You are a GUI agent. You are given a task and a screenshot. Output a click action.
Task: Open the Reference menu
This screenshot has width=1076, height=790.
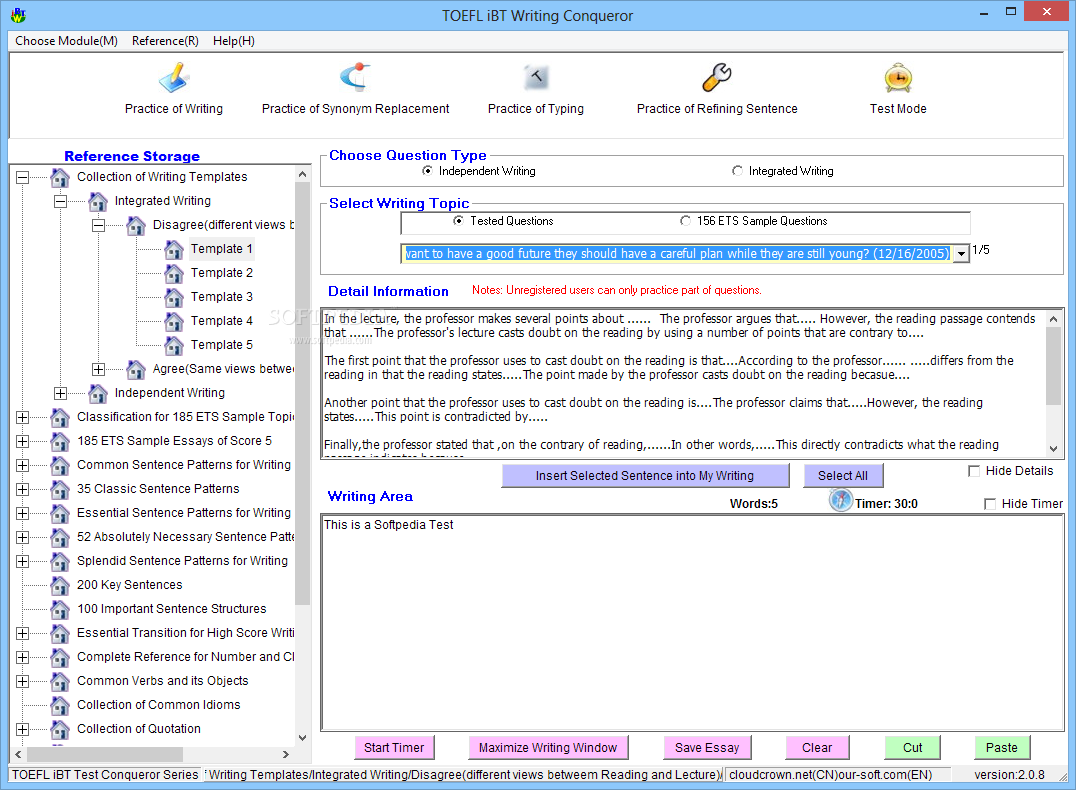click(165, 41)
